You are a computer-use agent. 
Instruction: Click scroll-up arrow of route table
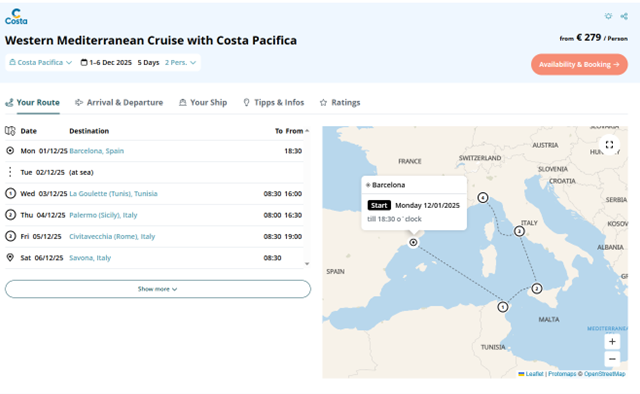(x=307, y=131)
